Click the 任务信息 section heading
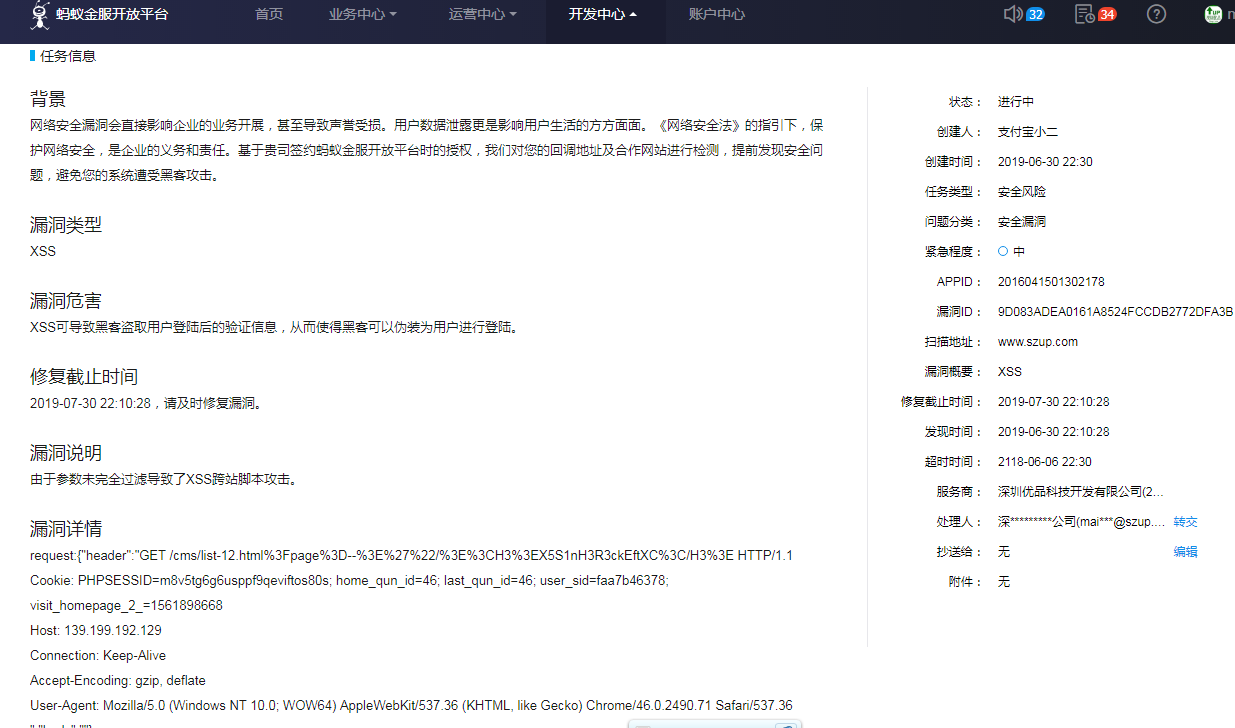The height and width of the screenshot is (728, 1235). point(68,57)
